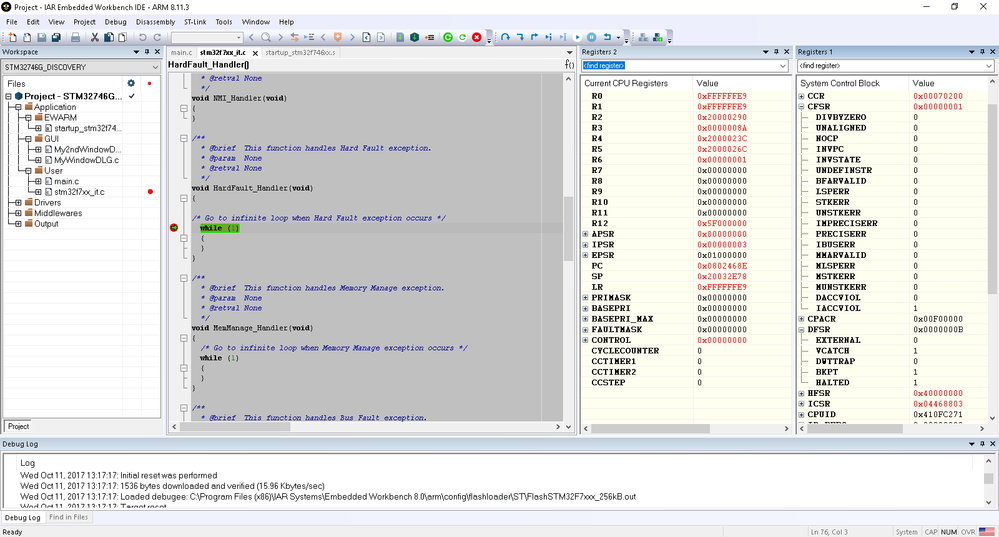
Task: Collapse the NMI_Handler code fold marker
Action: 183,109
